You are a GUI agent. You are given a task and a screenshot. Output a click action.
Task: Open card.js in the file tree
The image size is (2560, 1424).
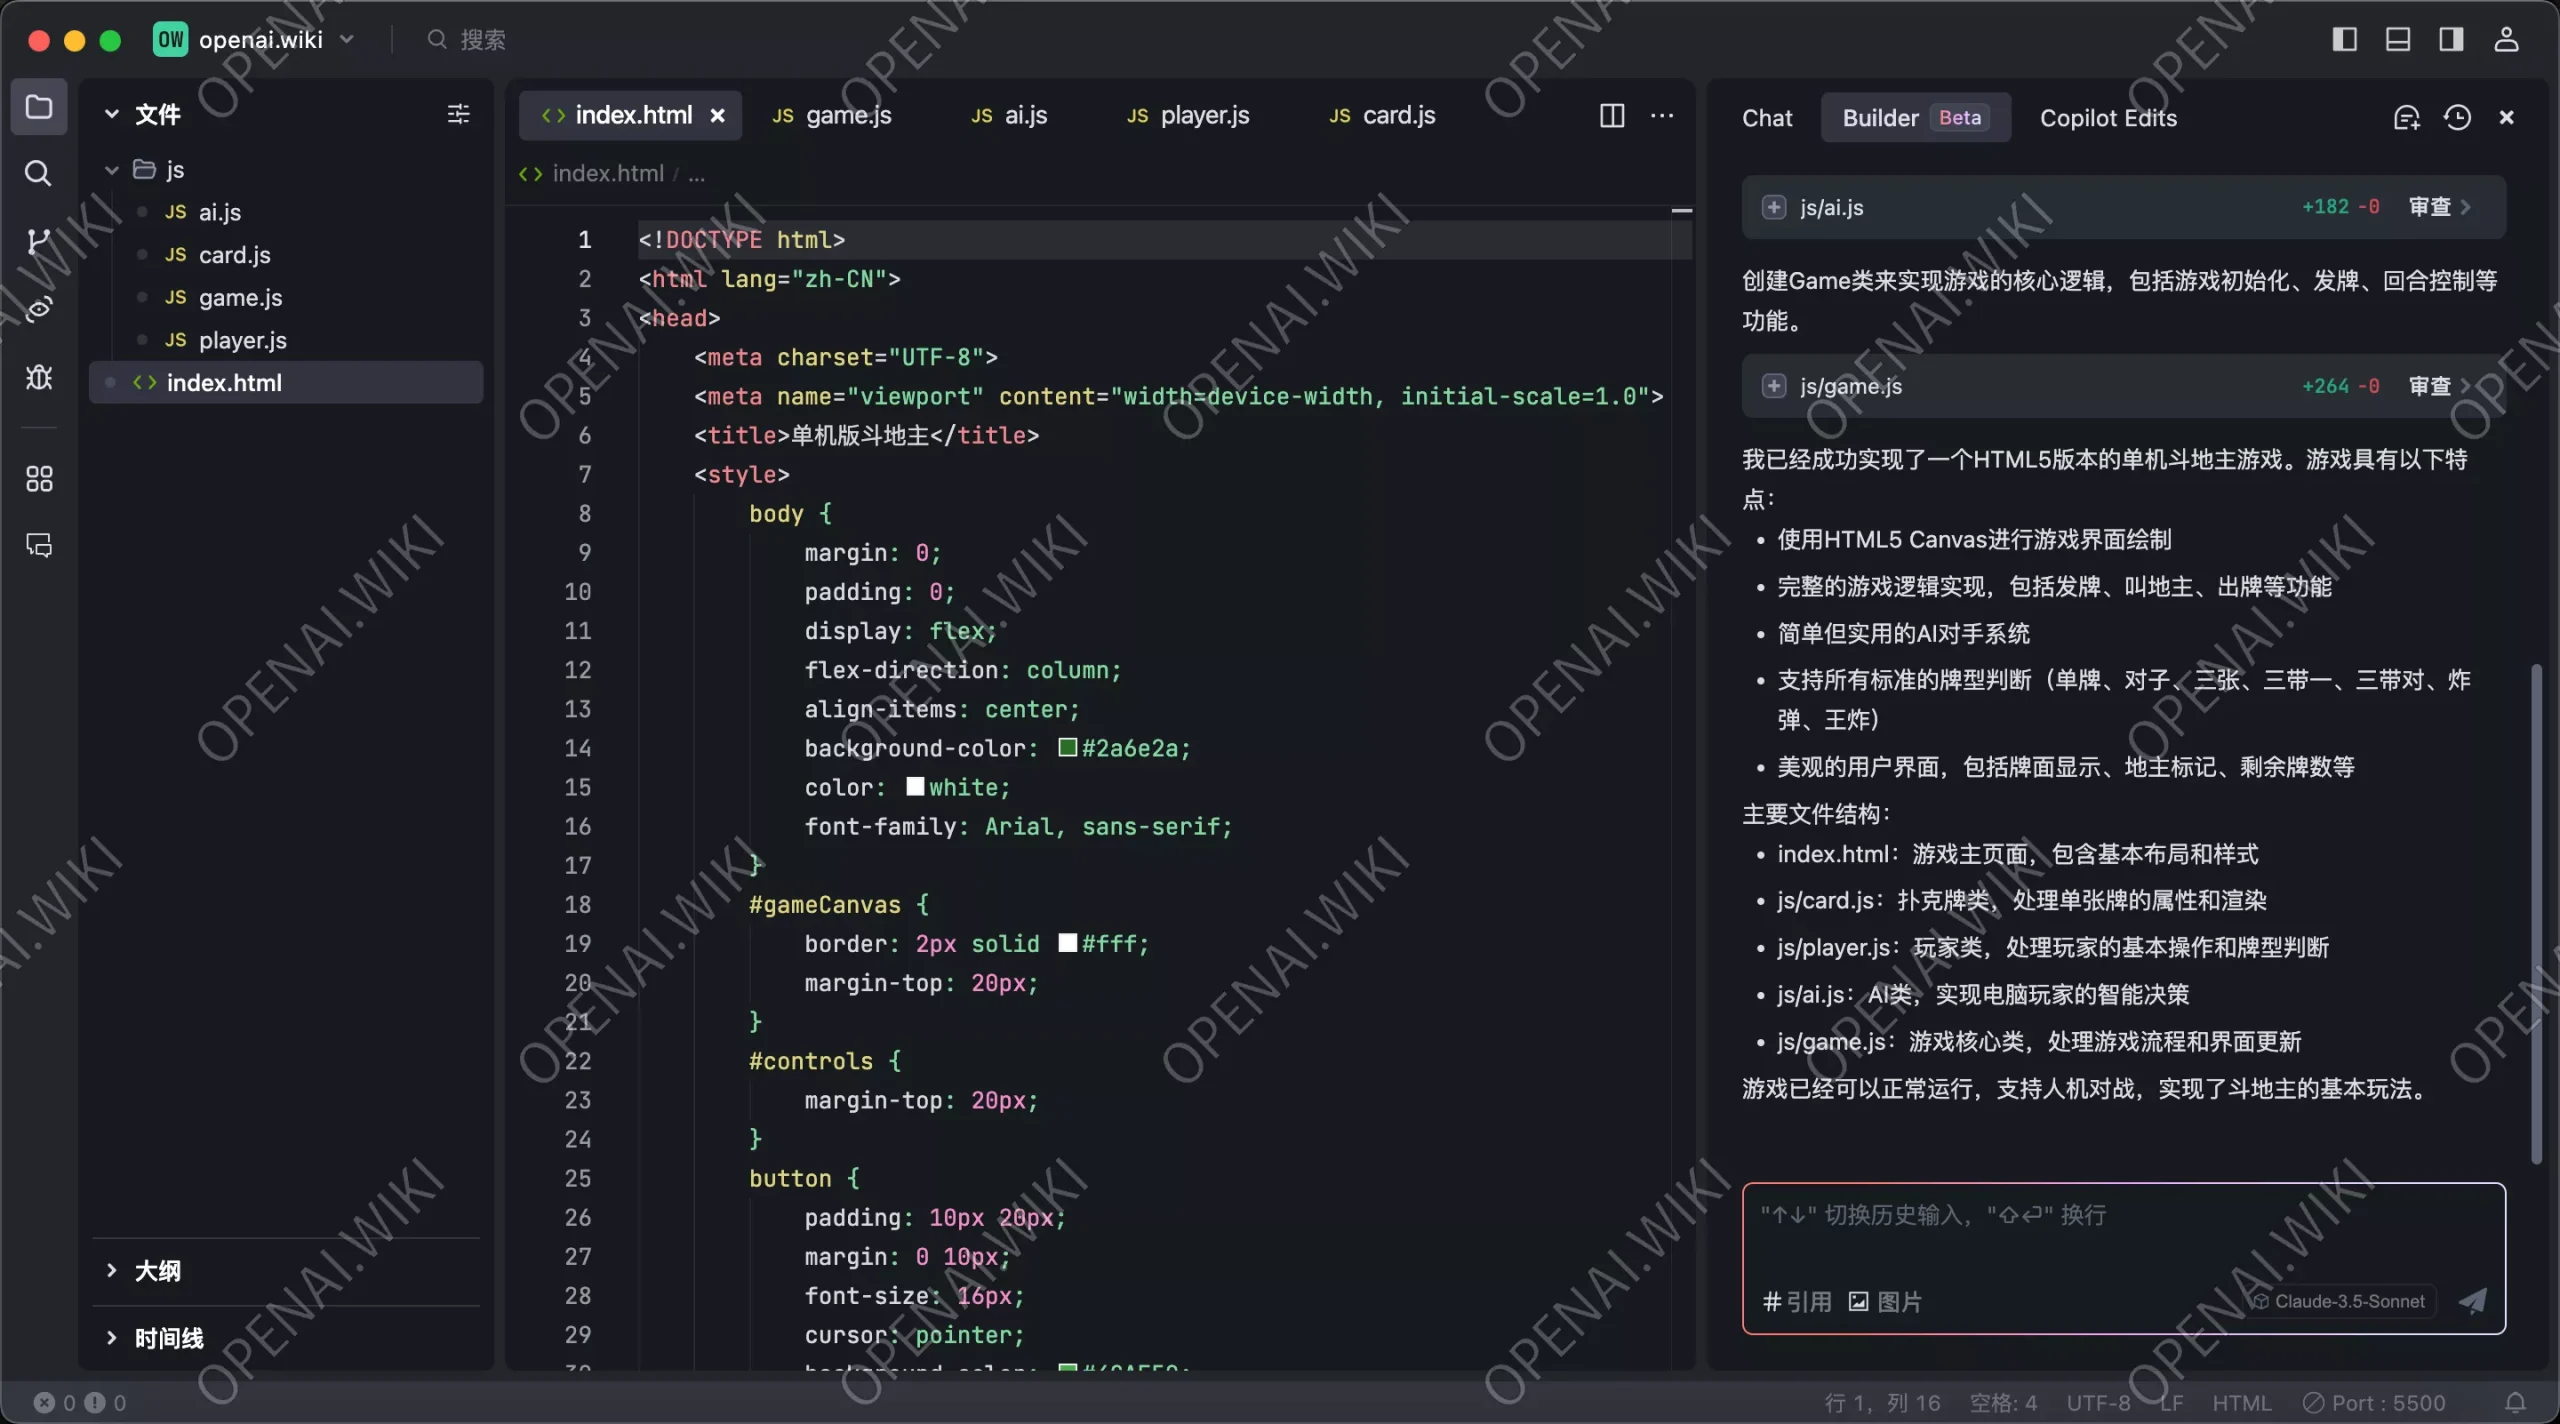pos(234,255)
